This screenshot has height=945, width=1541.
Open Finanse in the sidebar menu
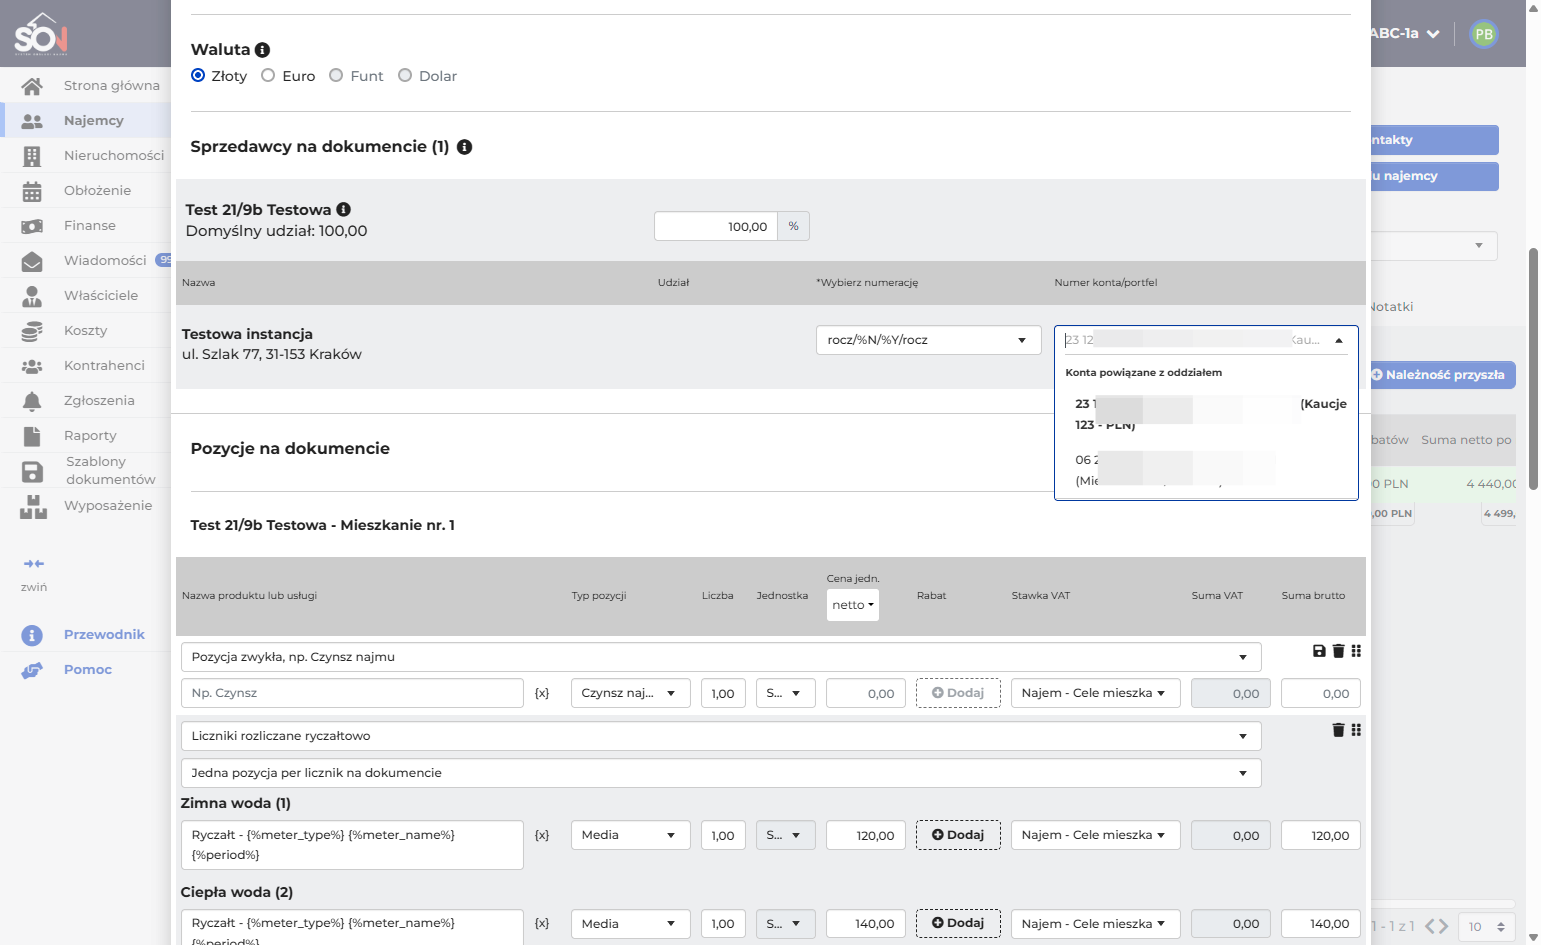point(90,226)
